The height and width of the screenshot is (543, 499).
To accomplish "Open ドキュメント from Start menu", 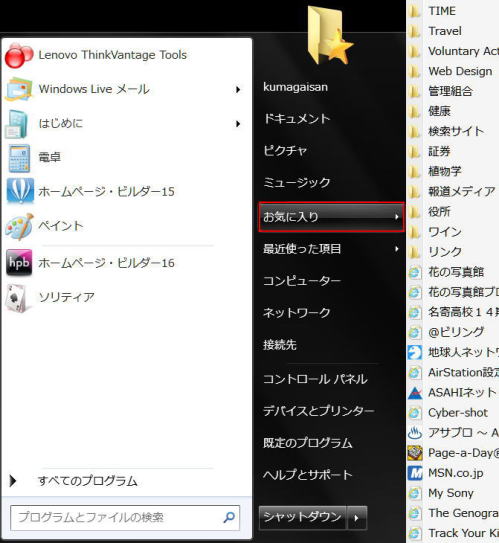I will click(x=297, y=119).
